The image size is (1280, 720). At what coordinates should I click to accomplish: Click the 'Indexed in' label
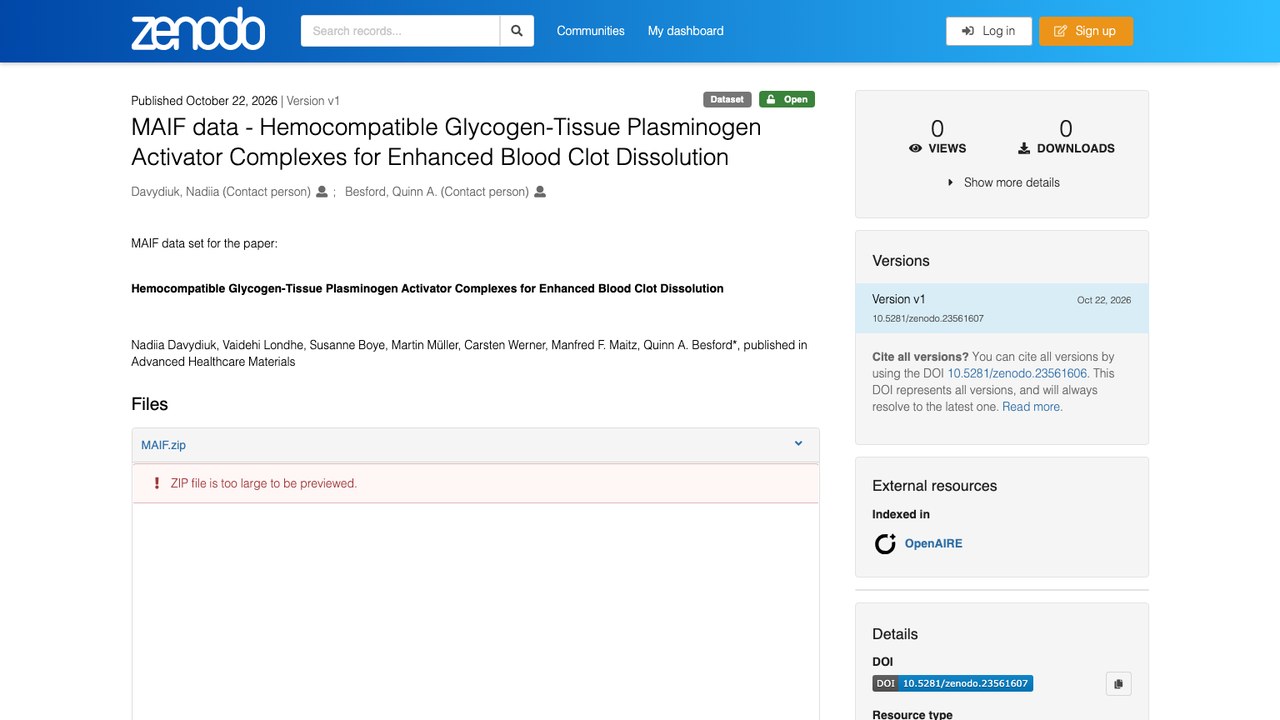tap(901, 515)
